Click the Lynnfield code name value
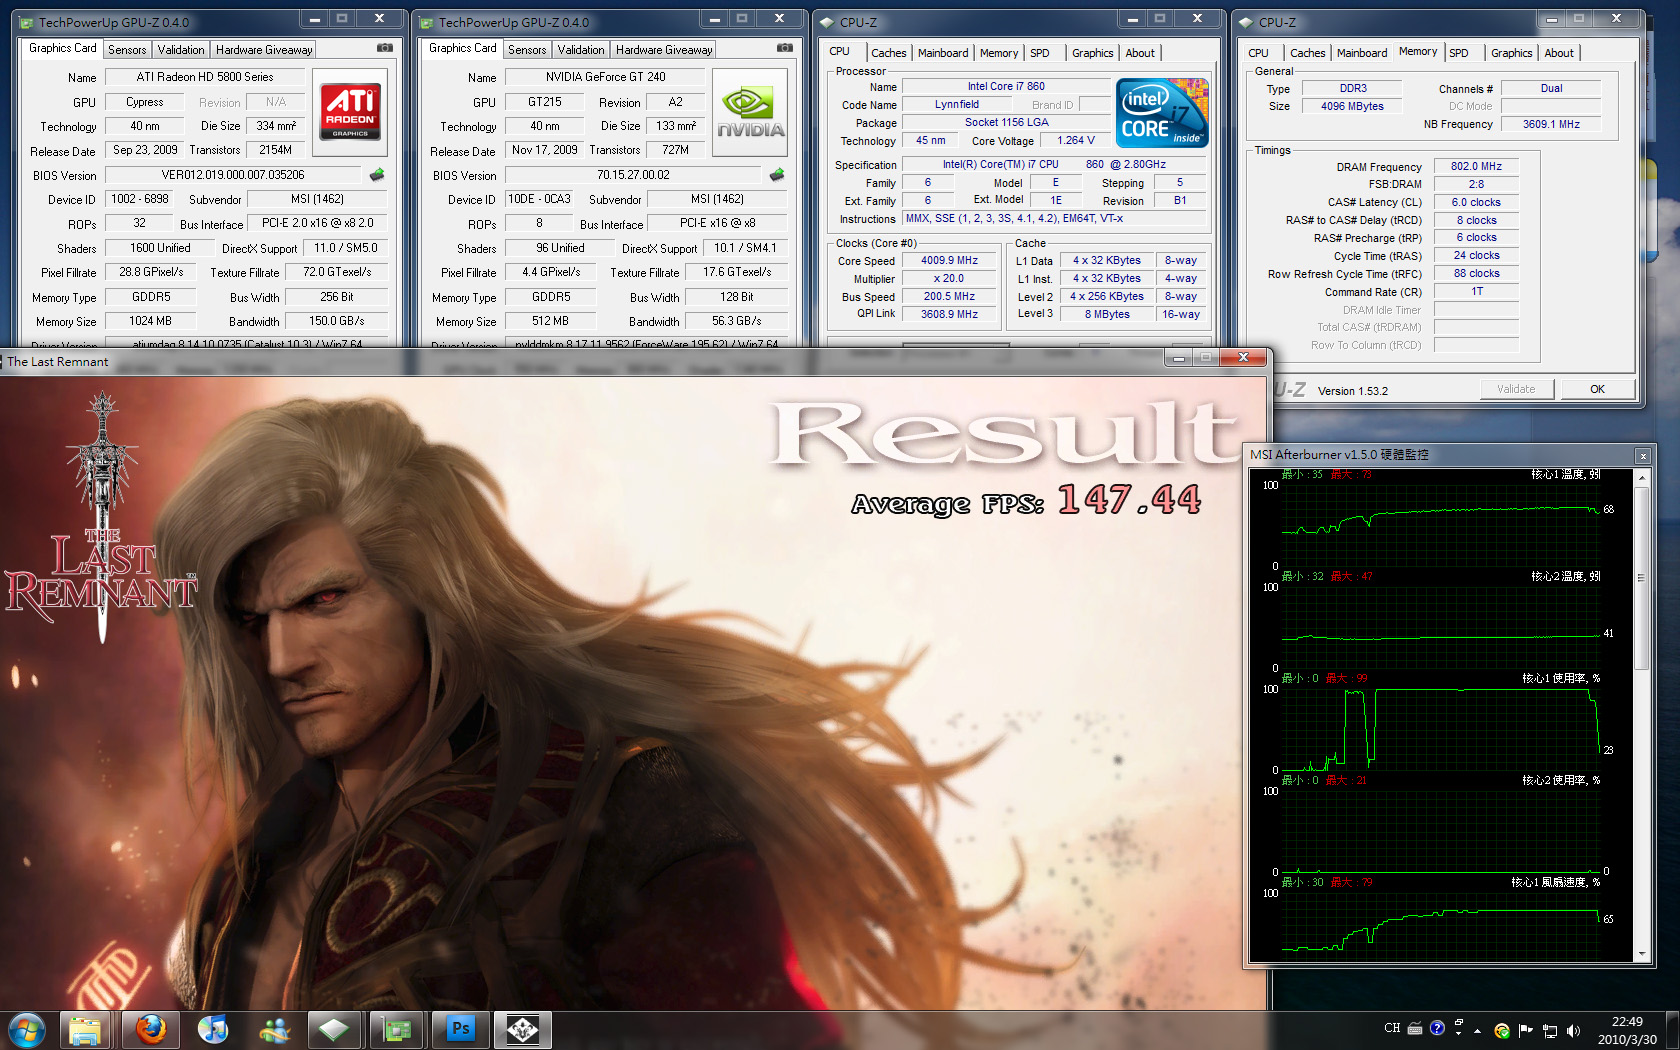 [x=957, y=104]
